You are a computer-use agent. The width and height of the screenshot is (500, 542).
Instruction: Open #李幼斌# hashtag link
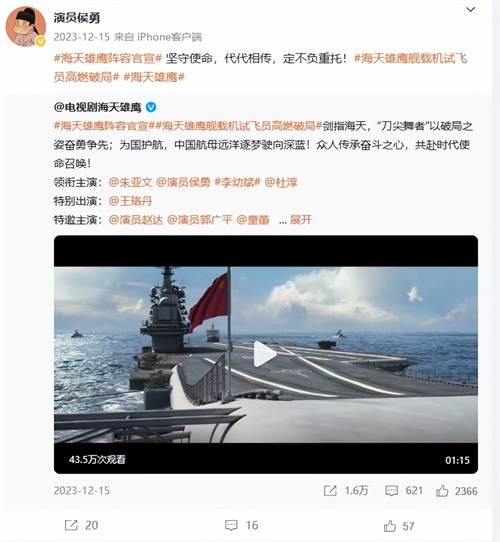(x=237, y=182)
